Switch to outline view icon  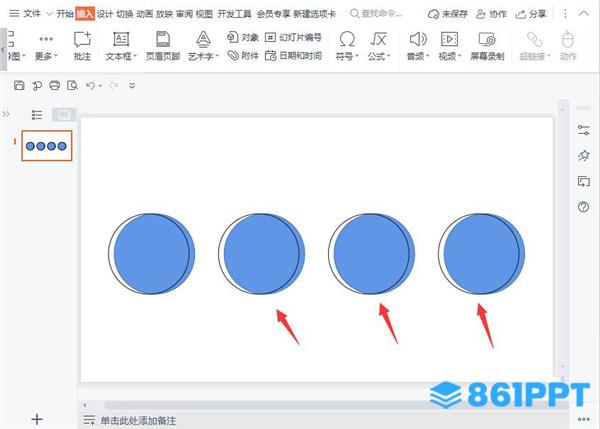click(37, 114)
